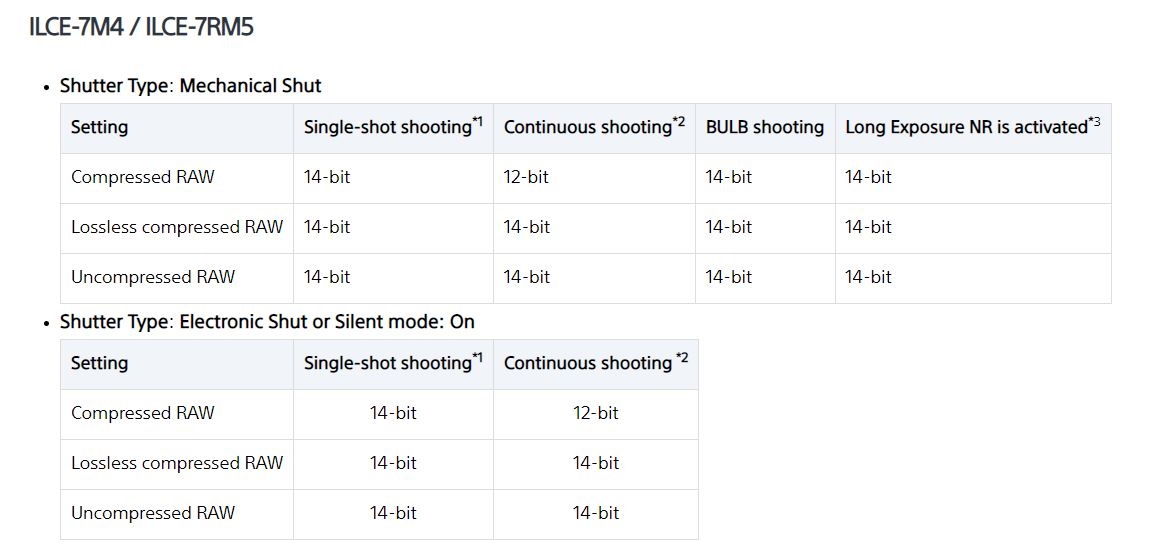Image resolution: width=1166 pixels, height=547 pixels.
Task: Select Uncompressed RAW label in the mechanical table
Action: click(x=152, y=278)
